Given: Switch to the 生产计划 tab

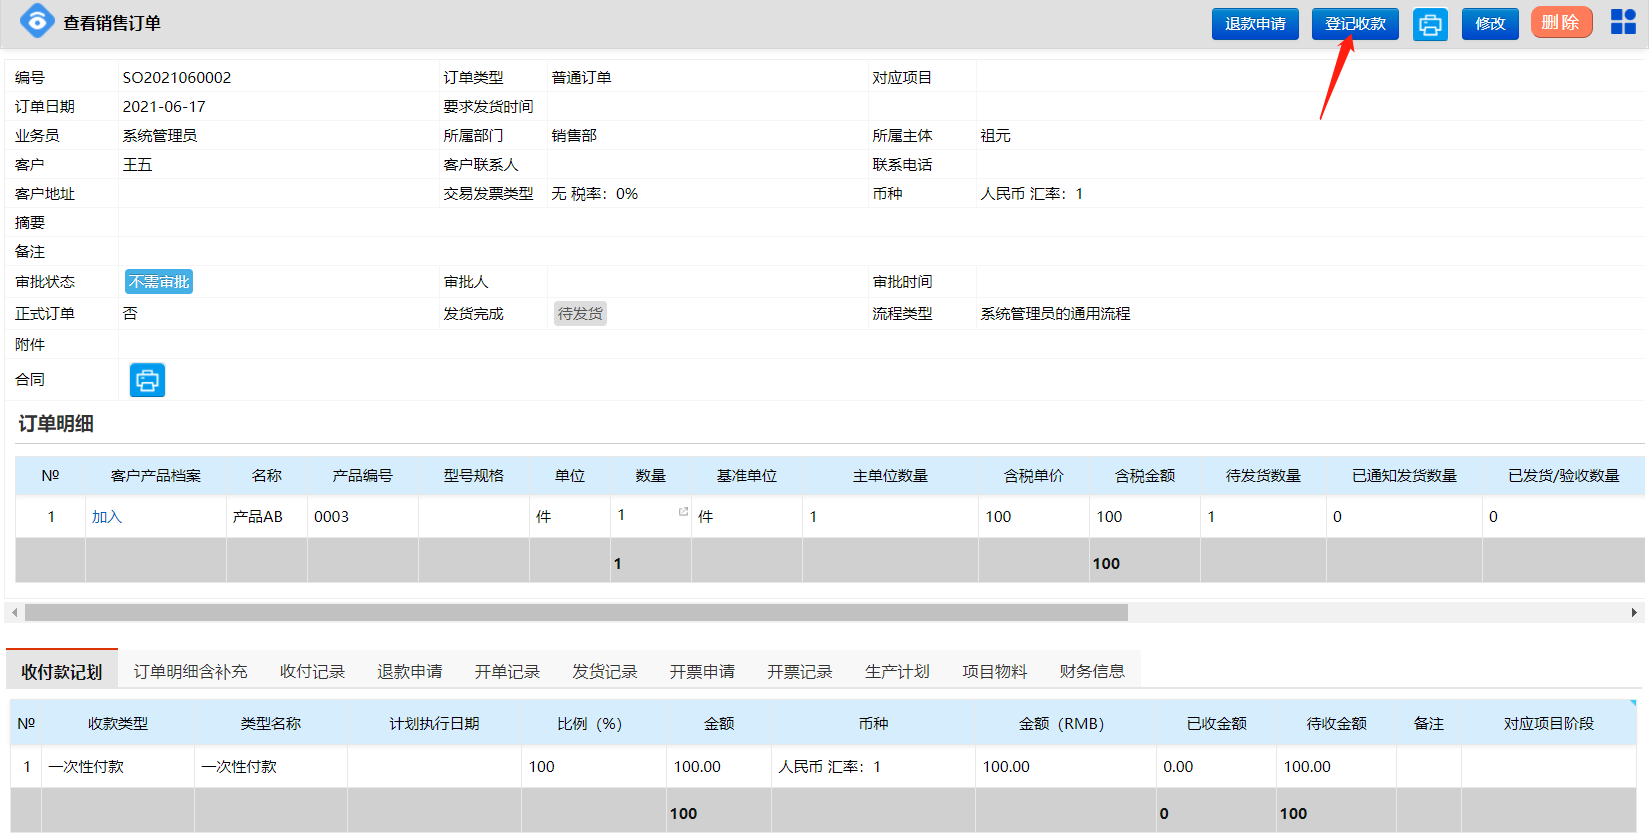Looking at the screenshot, I should coord(897,672).
